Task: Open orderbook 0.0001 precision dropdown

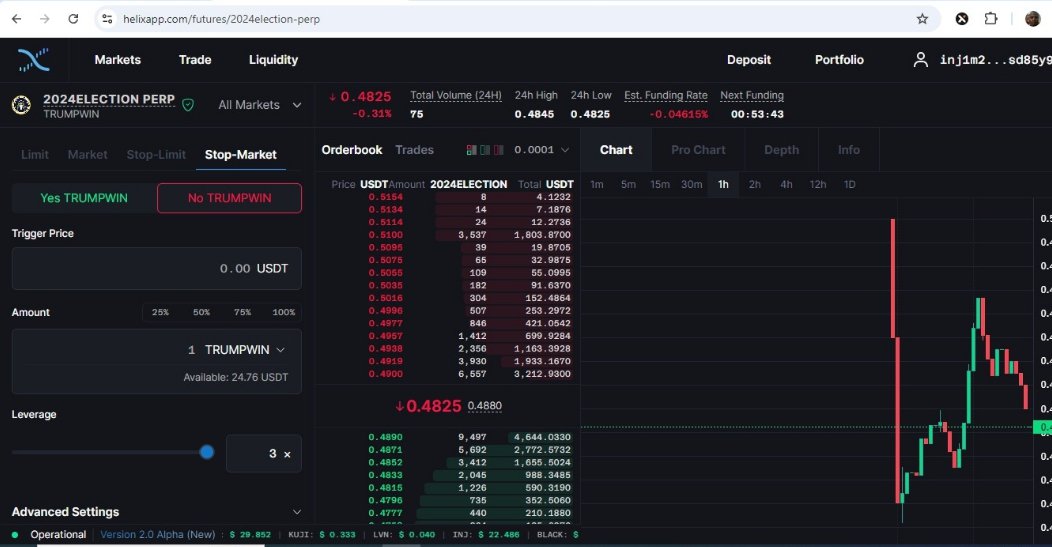Action: click(541, 150)
